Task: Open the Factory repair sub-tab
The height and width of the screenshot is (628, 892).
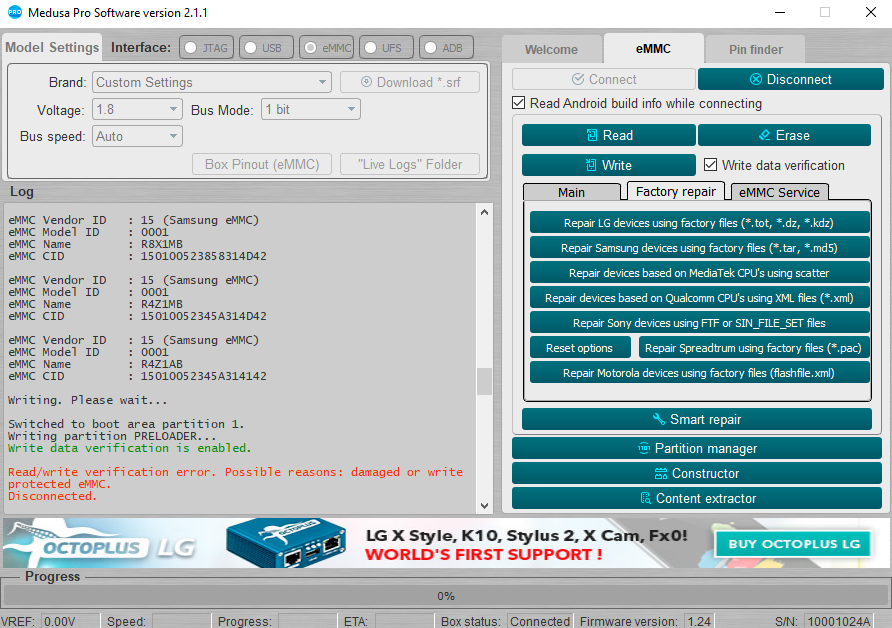Action: click(675, 191)
